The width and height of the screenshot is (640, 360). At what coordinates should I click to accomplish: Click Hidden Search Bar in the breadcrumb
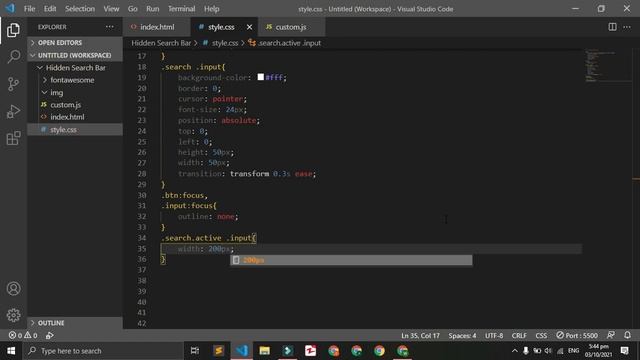pyautogui.click(x=161, y=43)
